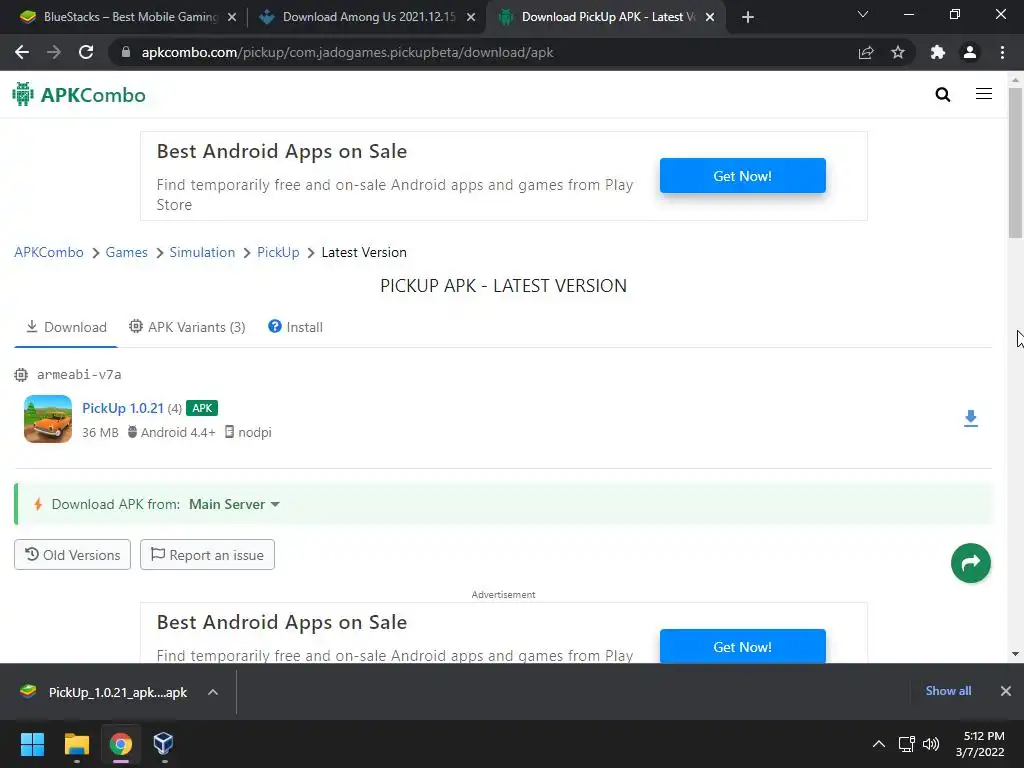The height and width of the screenshot is (768, 1024).
Task: Click the APKCombo logo
Action: coord(79,95)
